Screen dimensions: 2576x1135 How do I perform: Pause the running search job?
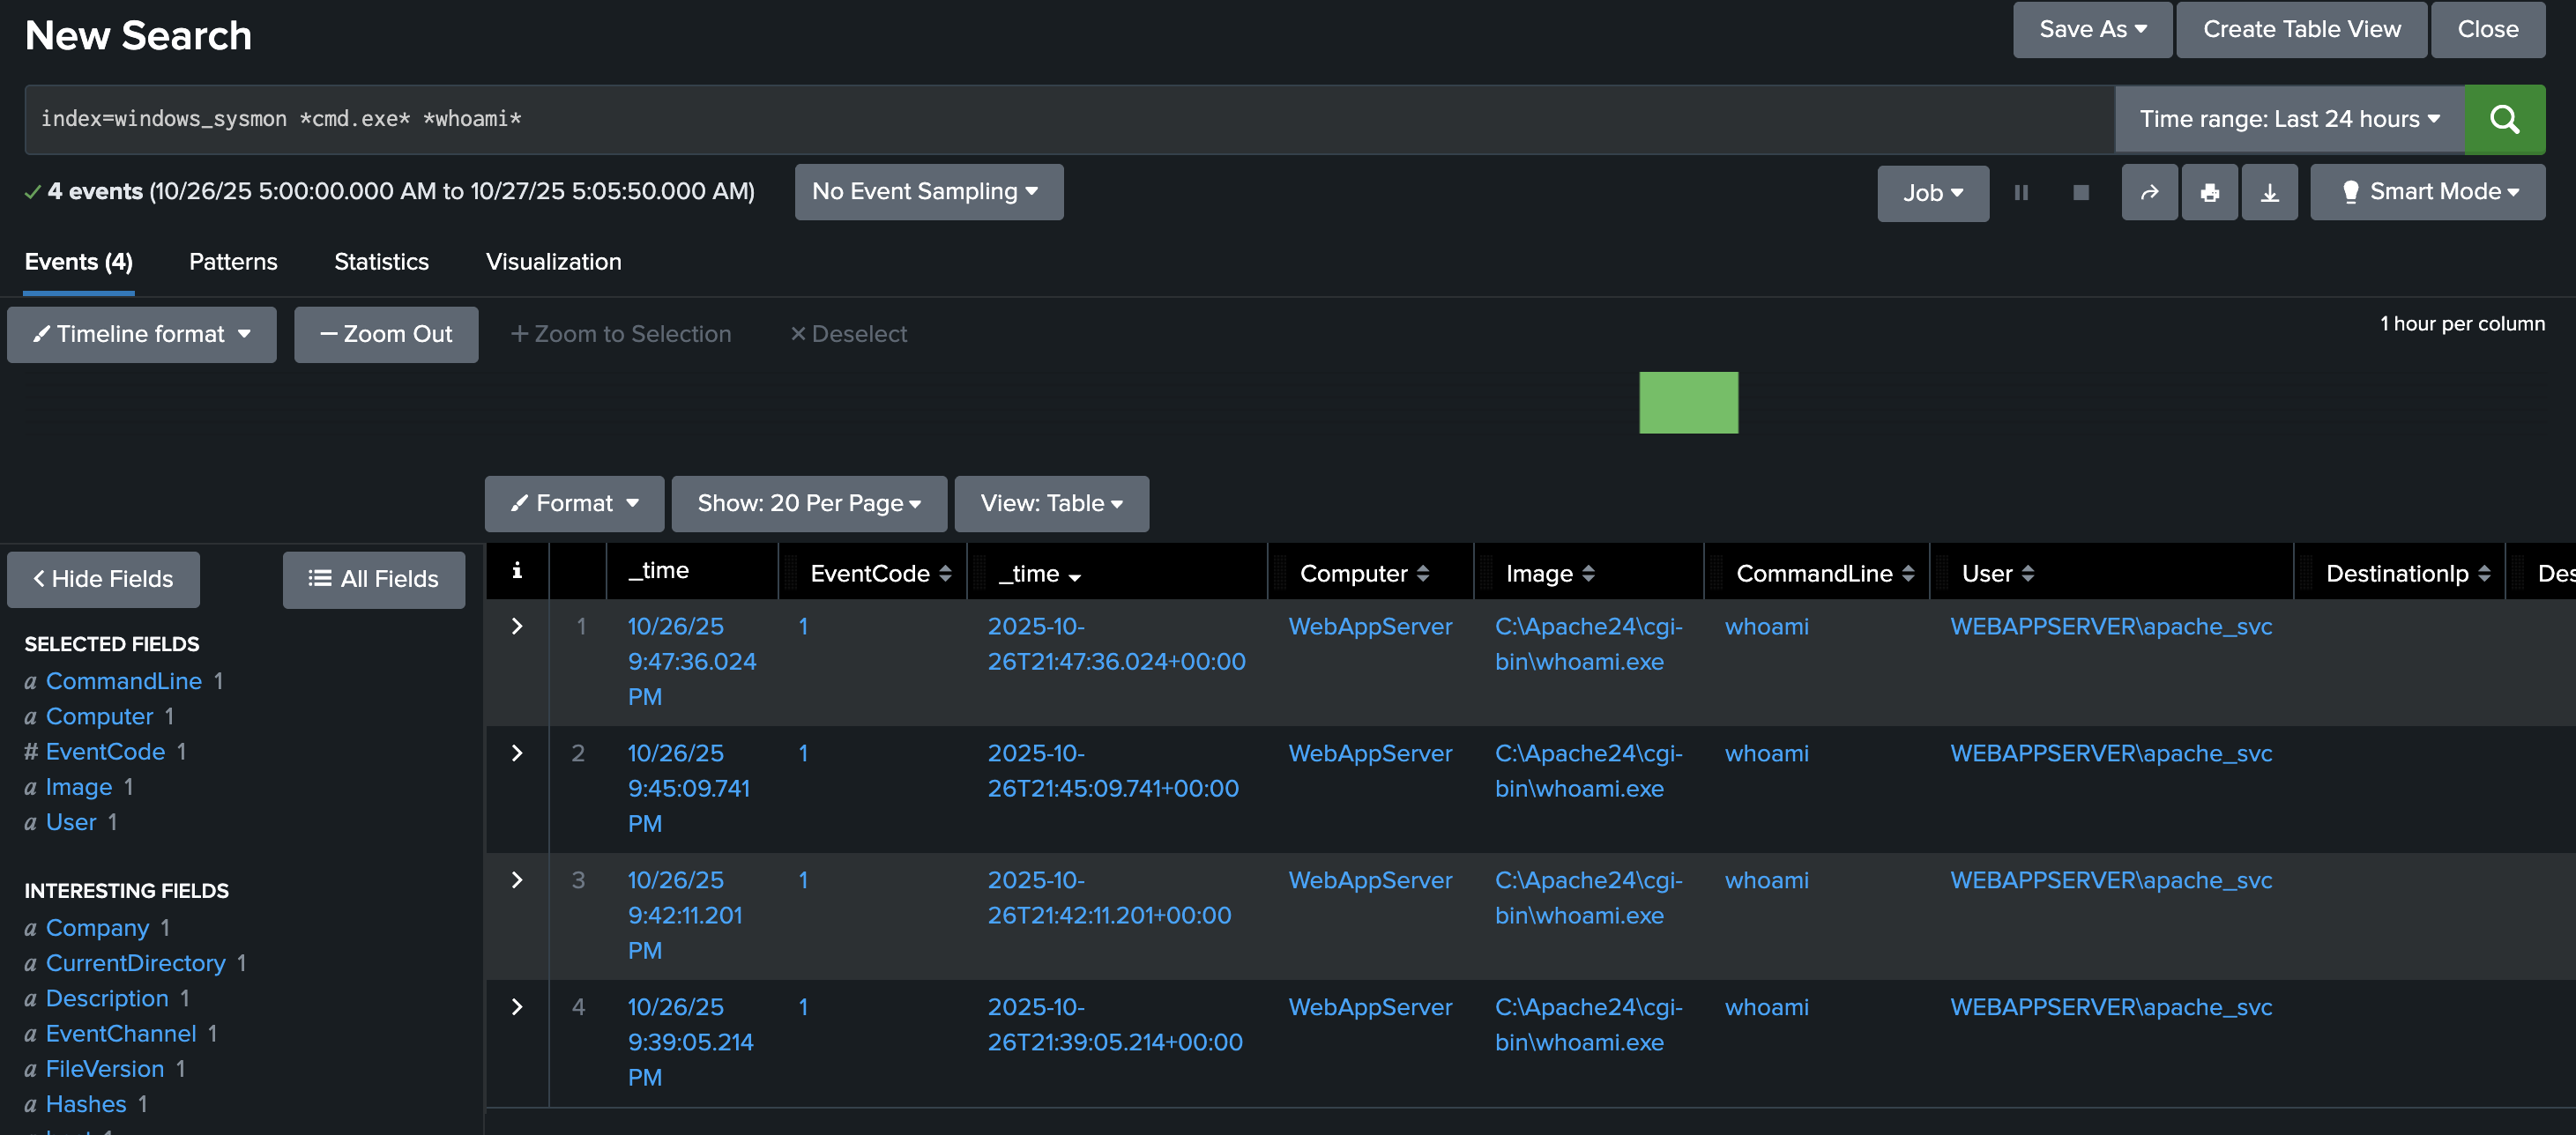(x=2021, y=192)
